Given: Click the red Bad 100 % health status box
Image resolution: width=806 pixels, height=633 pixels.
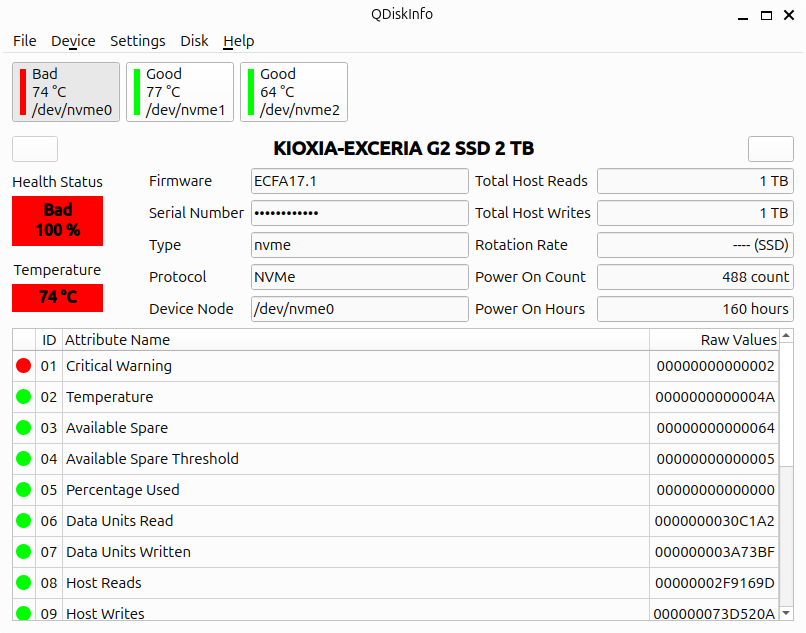Looking at the screenshot, I should [x=58, y=221].
